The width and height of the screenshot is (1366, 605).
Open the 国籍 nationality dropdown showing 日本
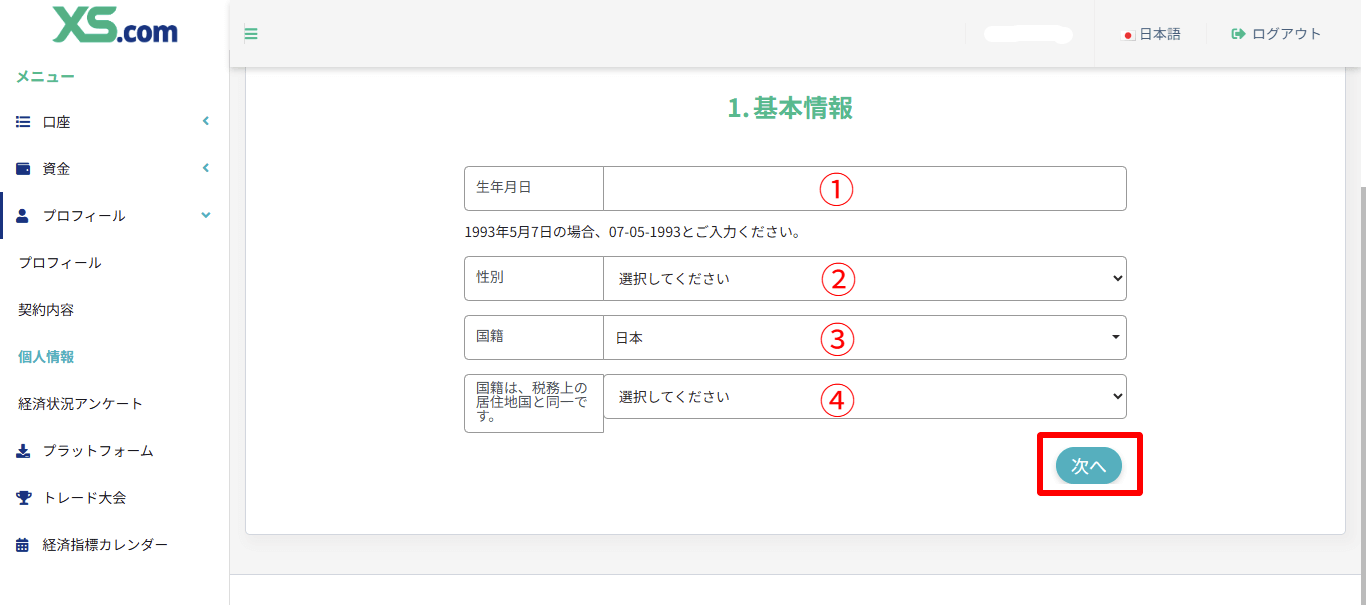pyautogui.click(x=864, y=337)
